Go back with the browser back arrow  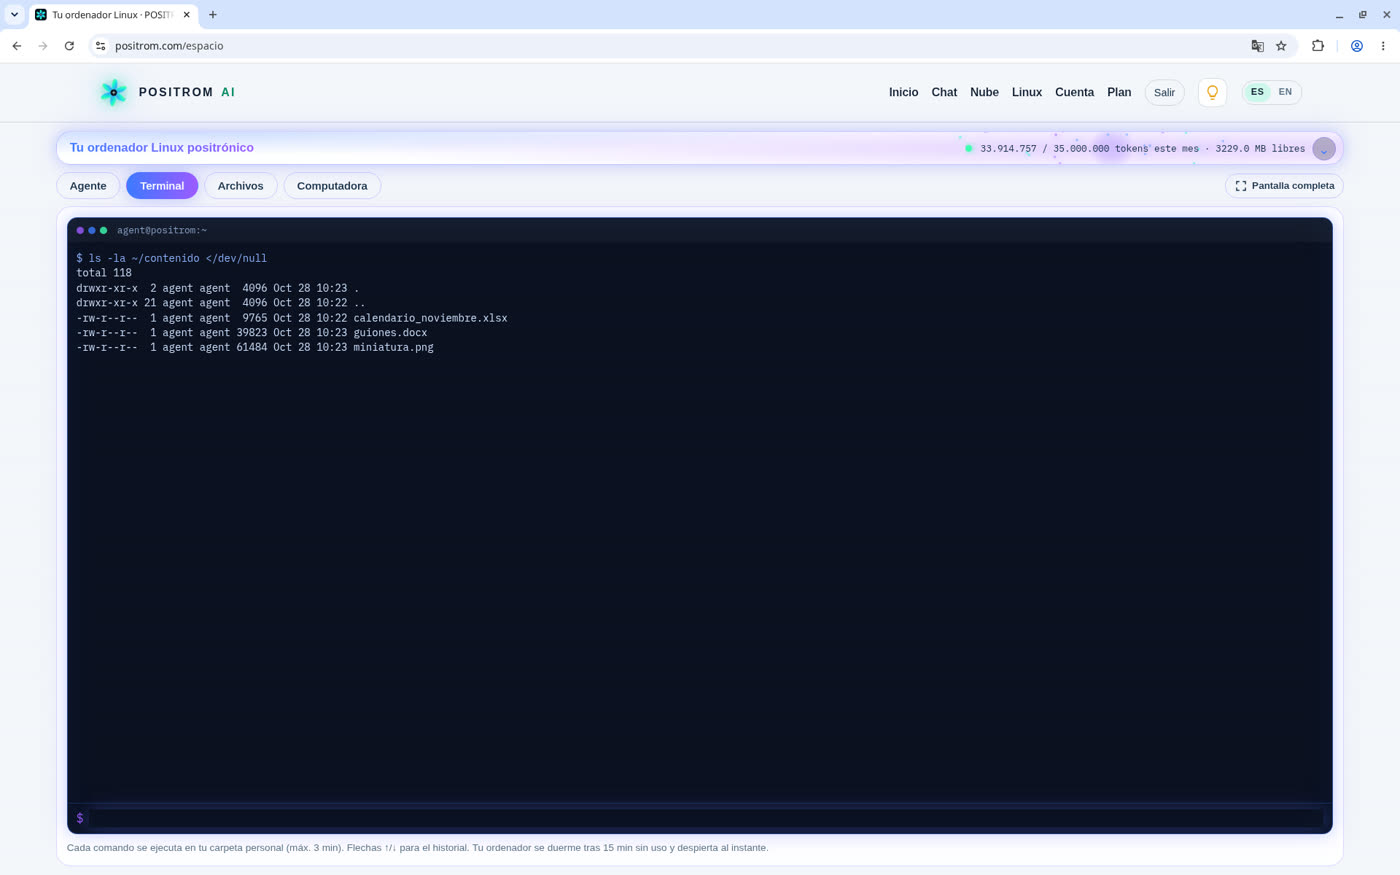point(17,46)
